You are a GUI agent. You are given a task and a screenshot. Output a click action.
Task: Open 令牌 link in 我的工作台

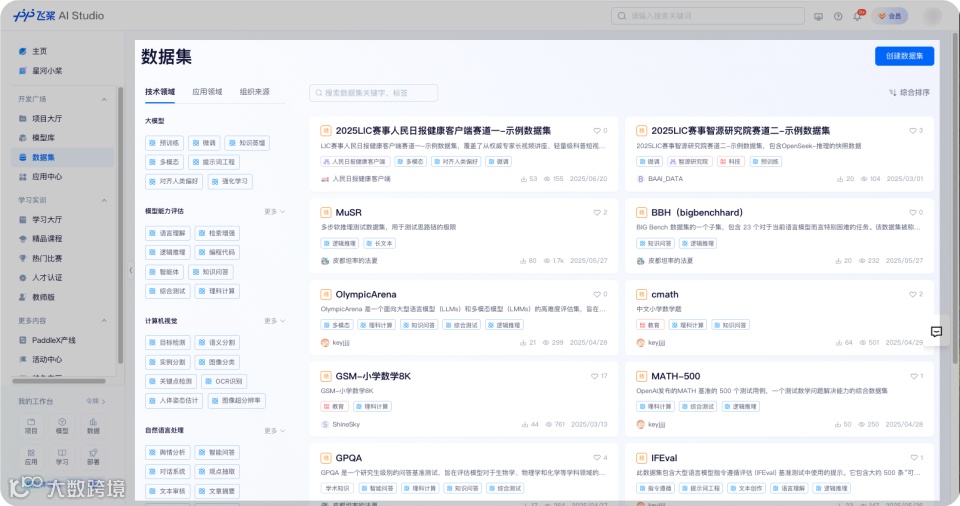[x=96, y=401]
